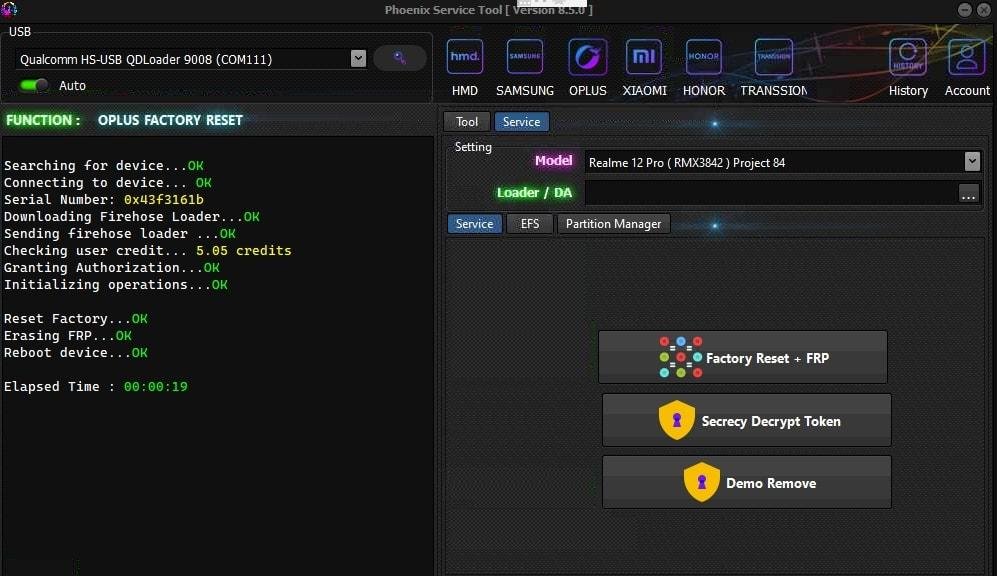Run Factory Reset + FRP

(742, 357)
